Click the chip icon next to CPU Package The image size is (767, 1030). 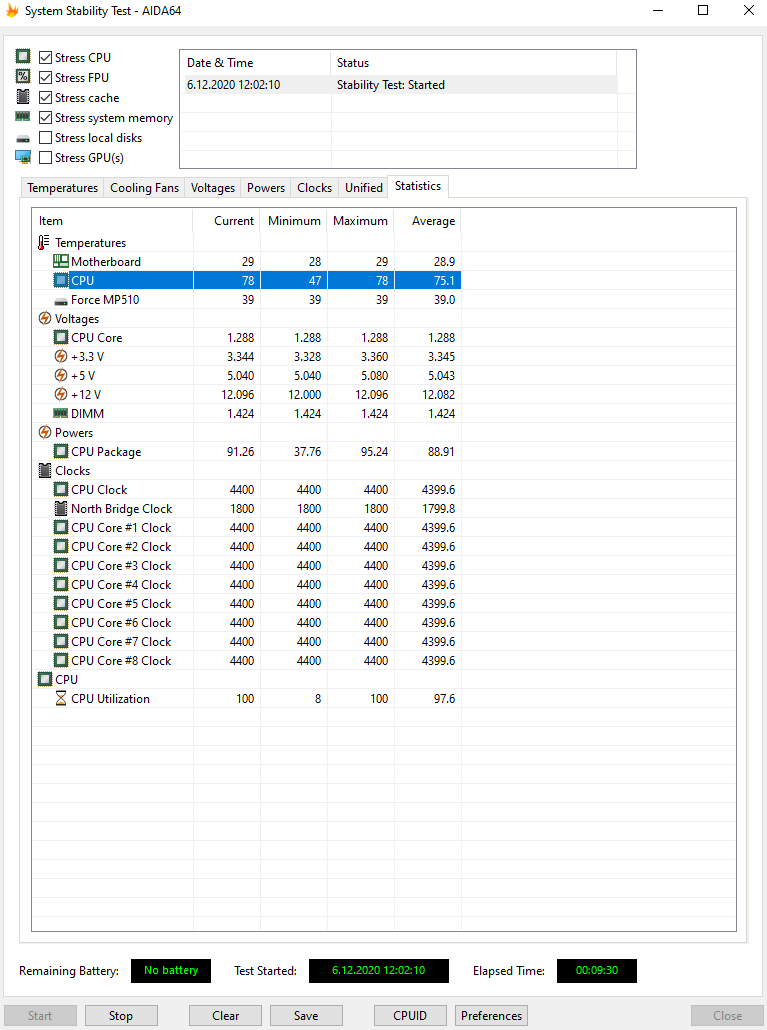(61, 451)
